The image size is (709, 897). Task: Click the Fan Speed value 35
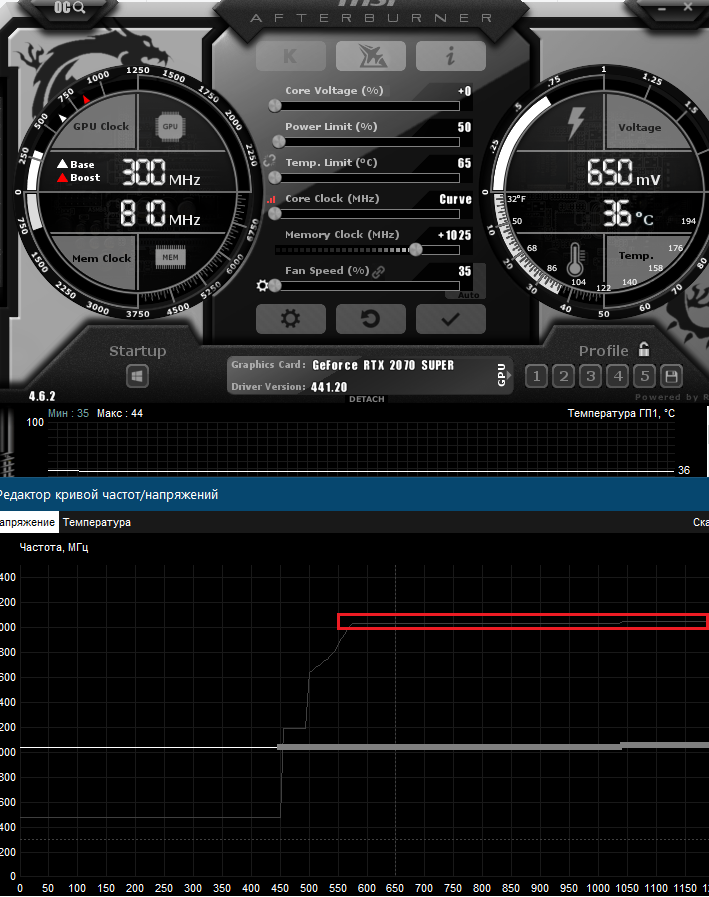coord(465,271)
